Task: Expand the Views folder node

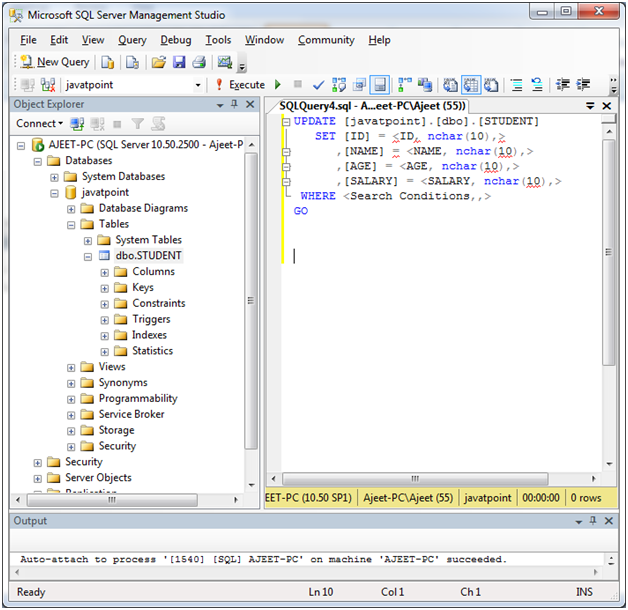Action: 71,367
